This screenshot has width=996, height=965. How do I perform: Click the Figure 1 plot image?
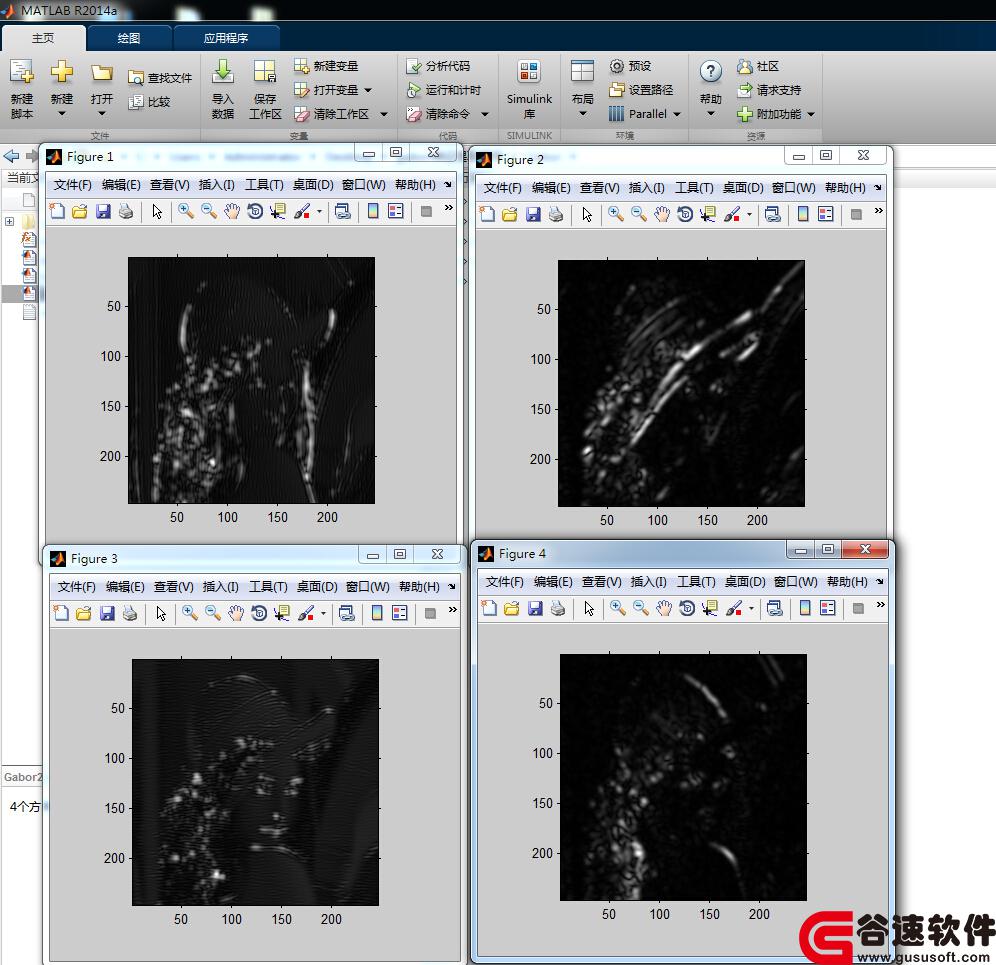pos(252,381)
